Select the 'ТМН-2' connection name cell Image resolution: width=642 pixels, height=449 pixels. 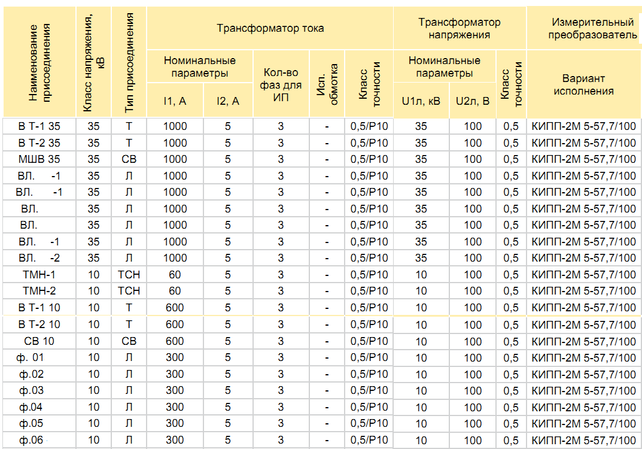39,291
